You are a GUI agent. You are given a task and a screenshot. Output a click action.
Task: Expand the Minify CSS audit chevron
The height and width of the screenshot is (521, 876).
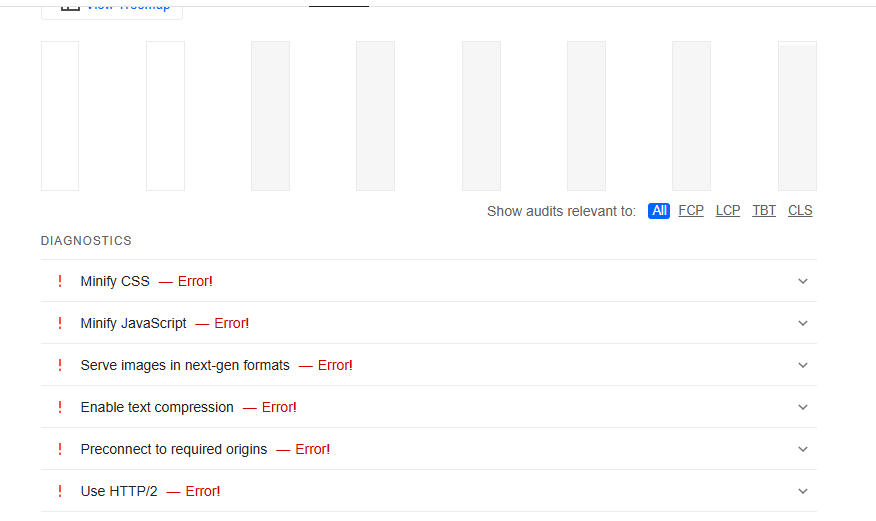(802, 281)
